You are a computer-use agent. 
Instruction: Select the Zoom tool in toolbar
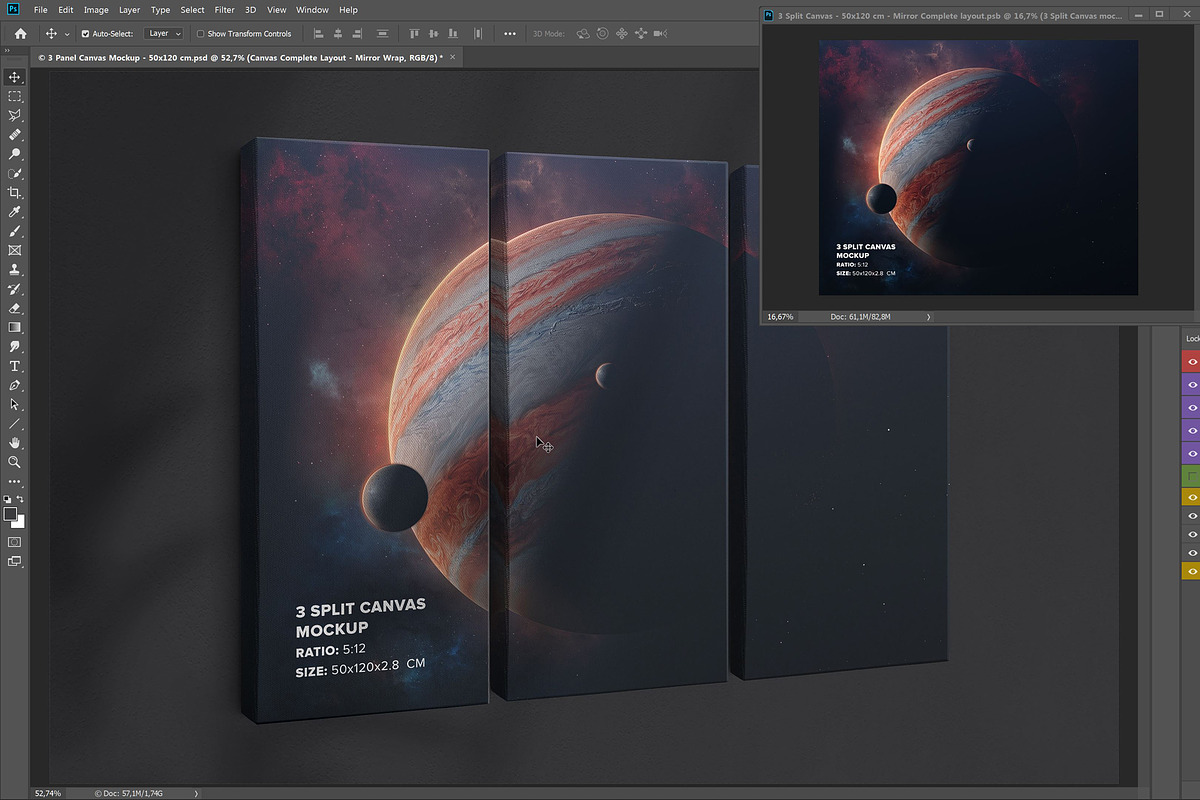click(14, 462)
